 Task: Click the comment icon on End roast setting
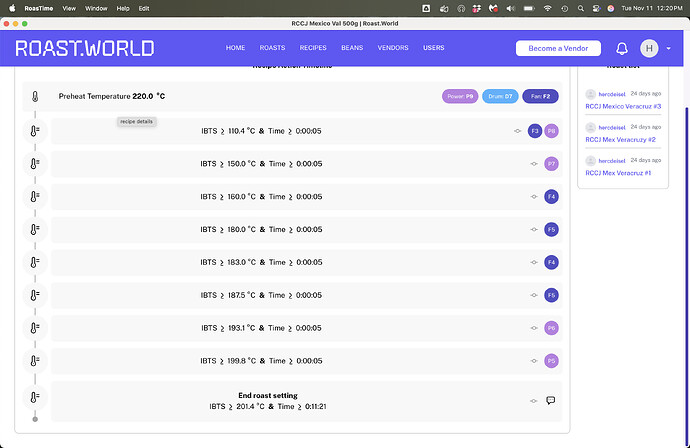tap(550, 400)
